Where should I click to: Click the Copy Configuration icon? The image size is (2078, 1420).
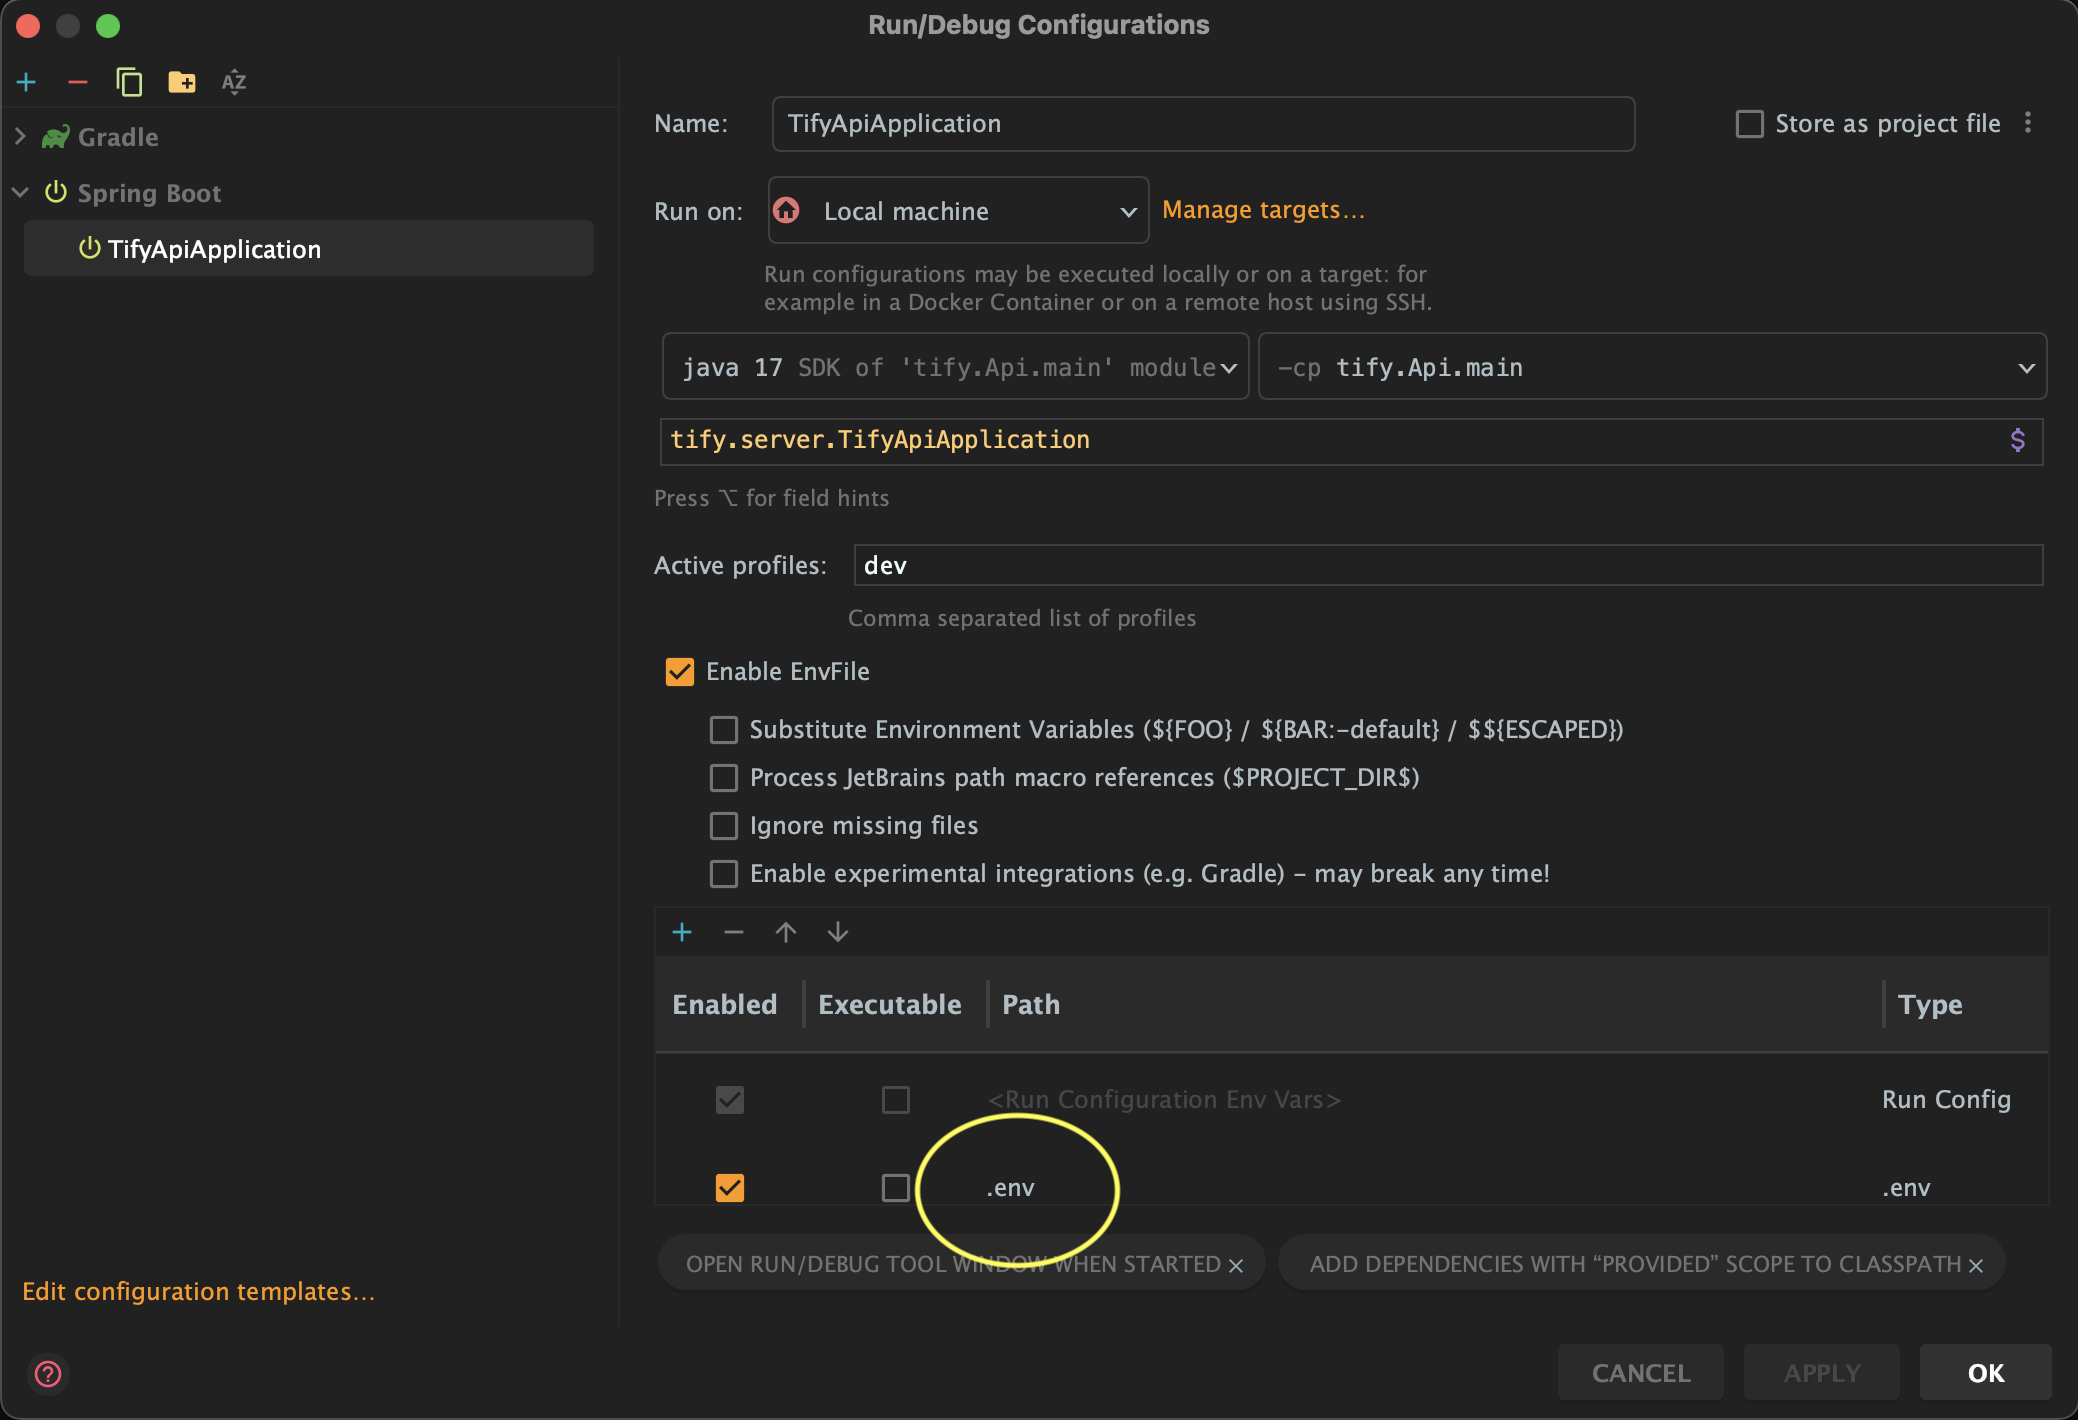(129, 82)
